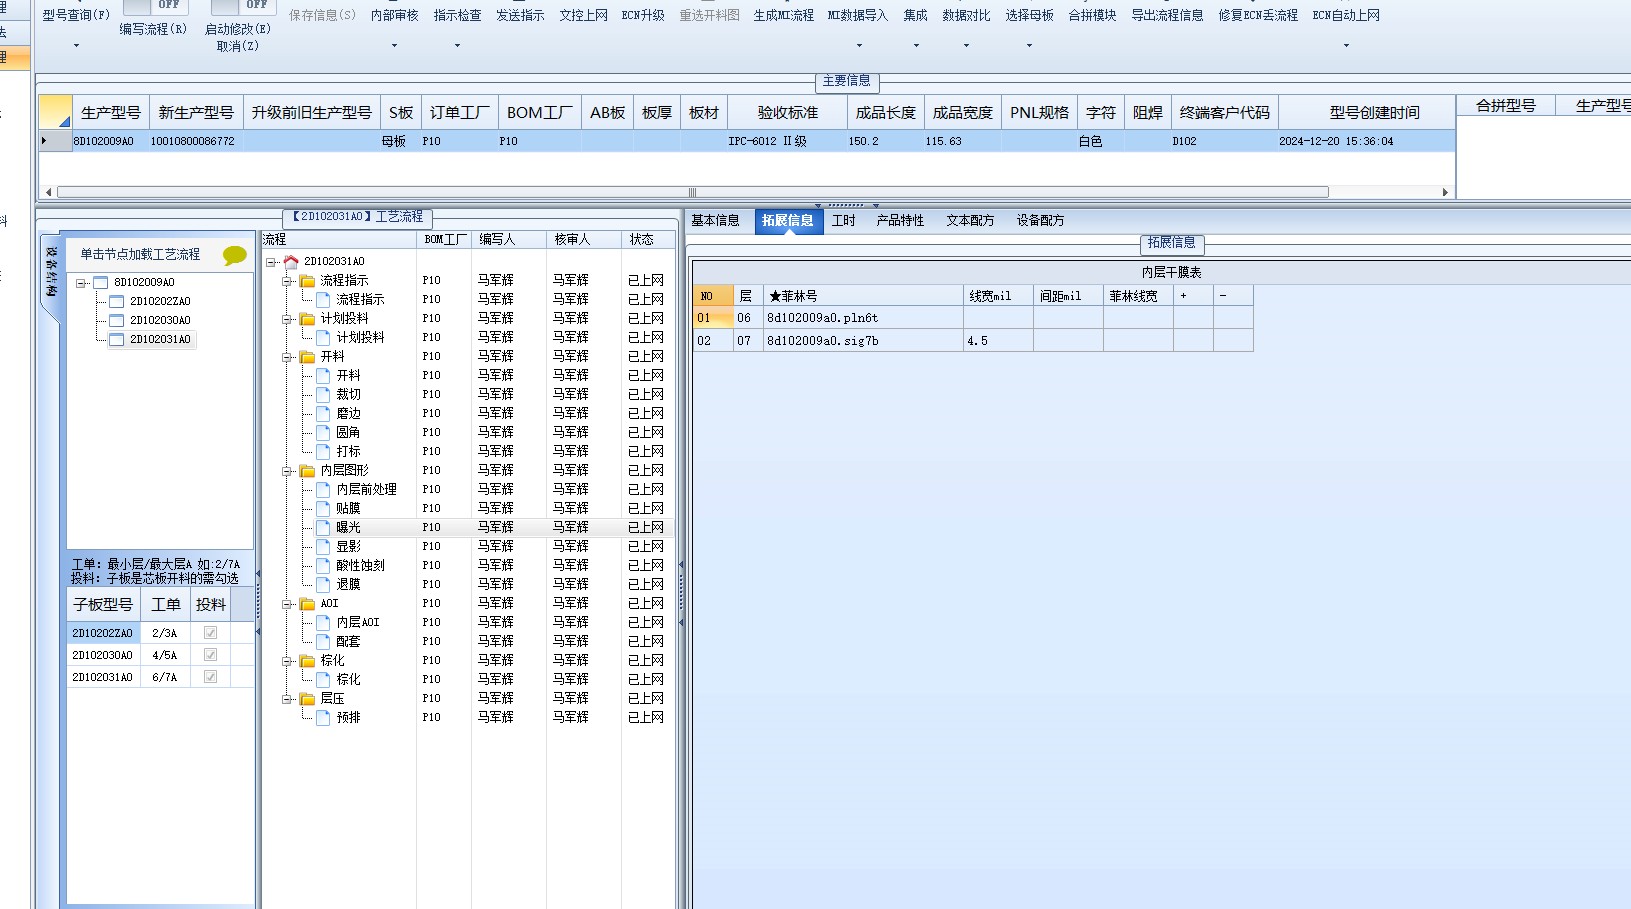Collapse the 内层图形 tree branch

point(286,471)
